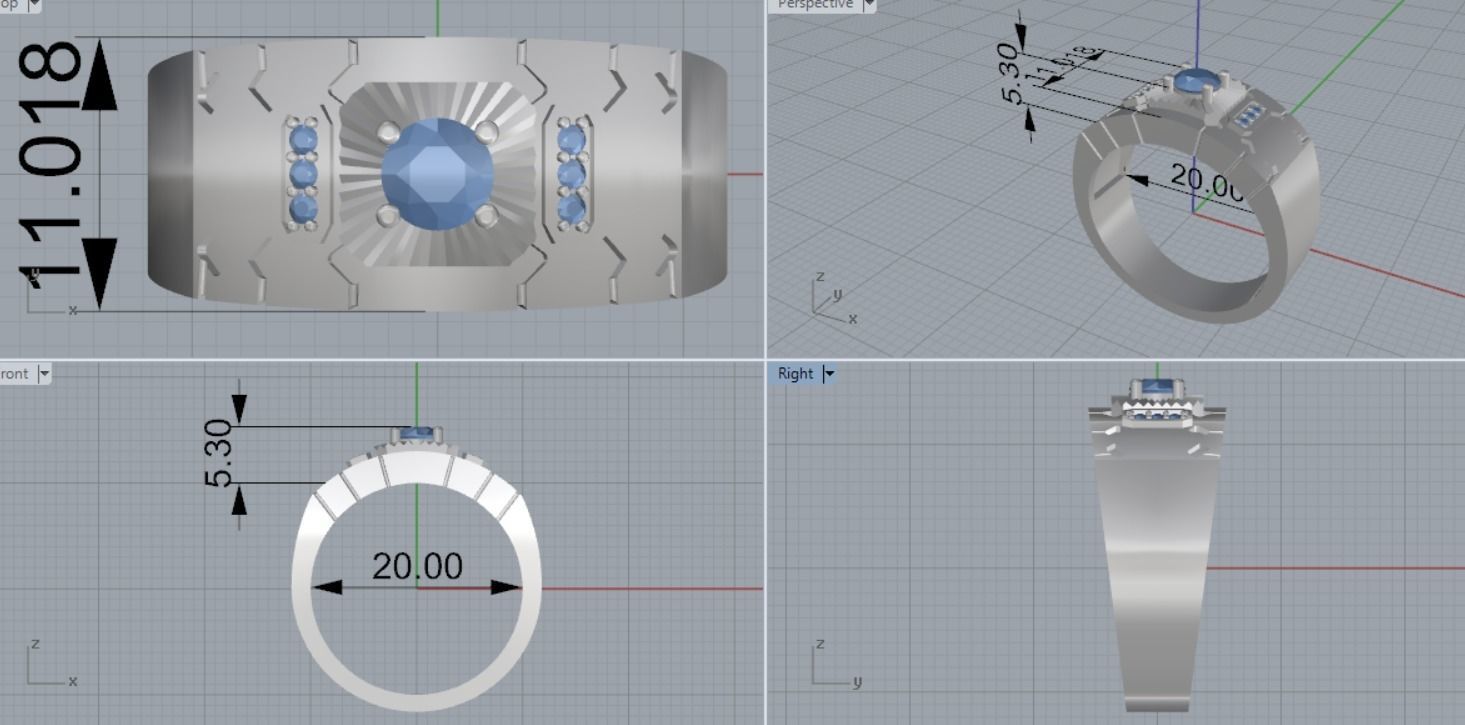Select the 5.30 dimension in Front view
This screenshot has width=1465, height=725.
[219, 453]
